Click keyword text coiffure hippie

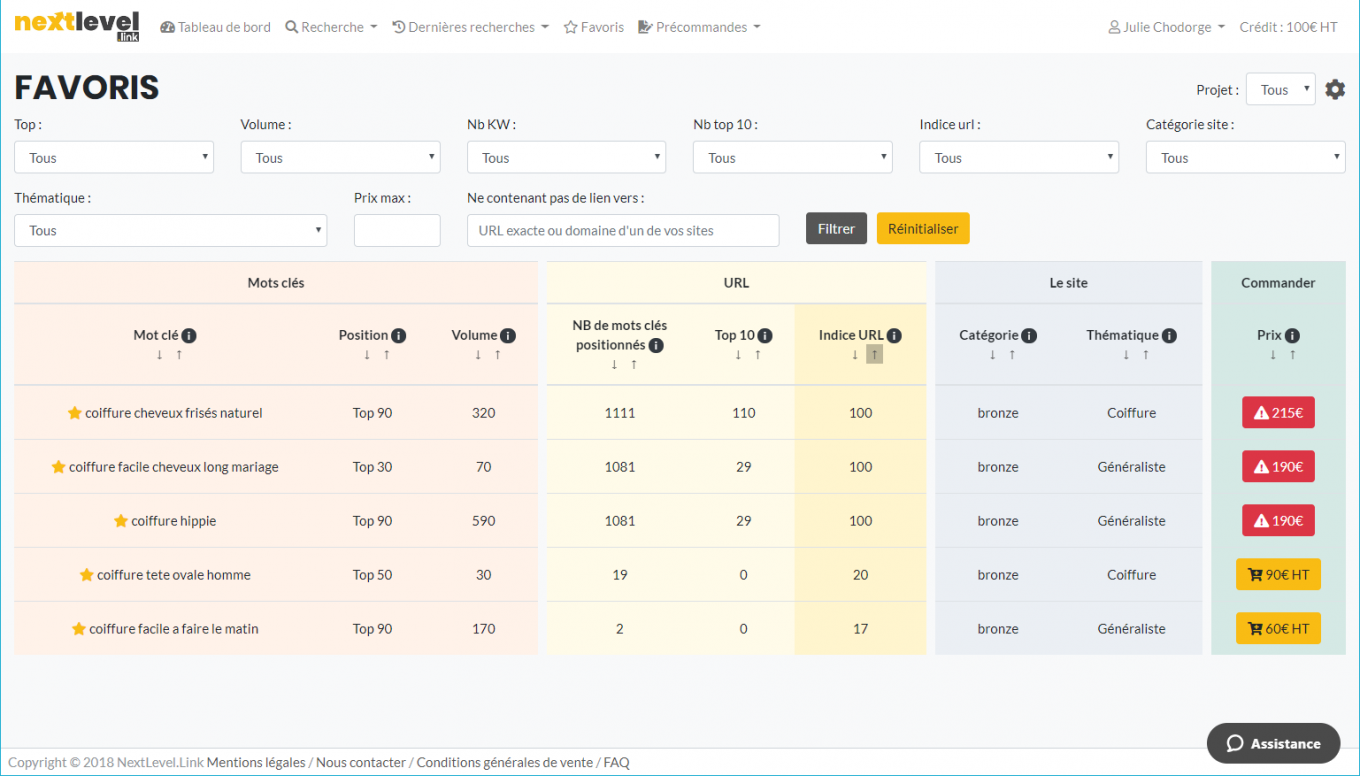174,521
